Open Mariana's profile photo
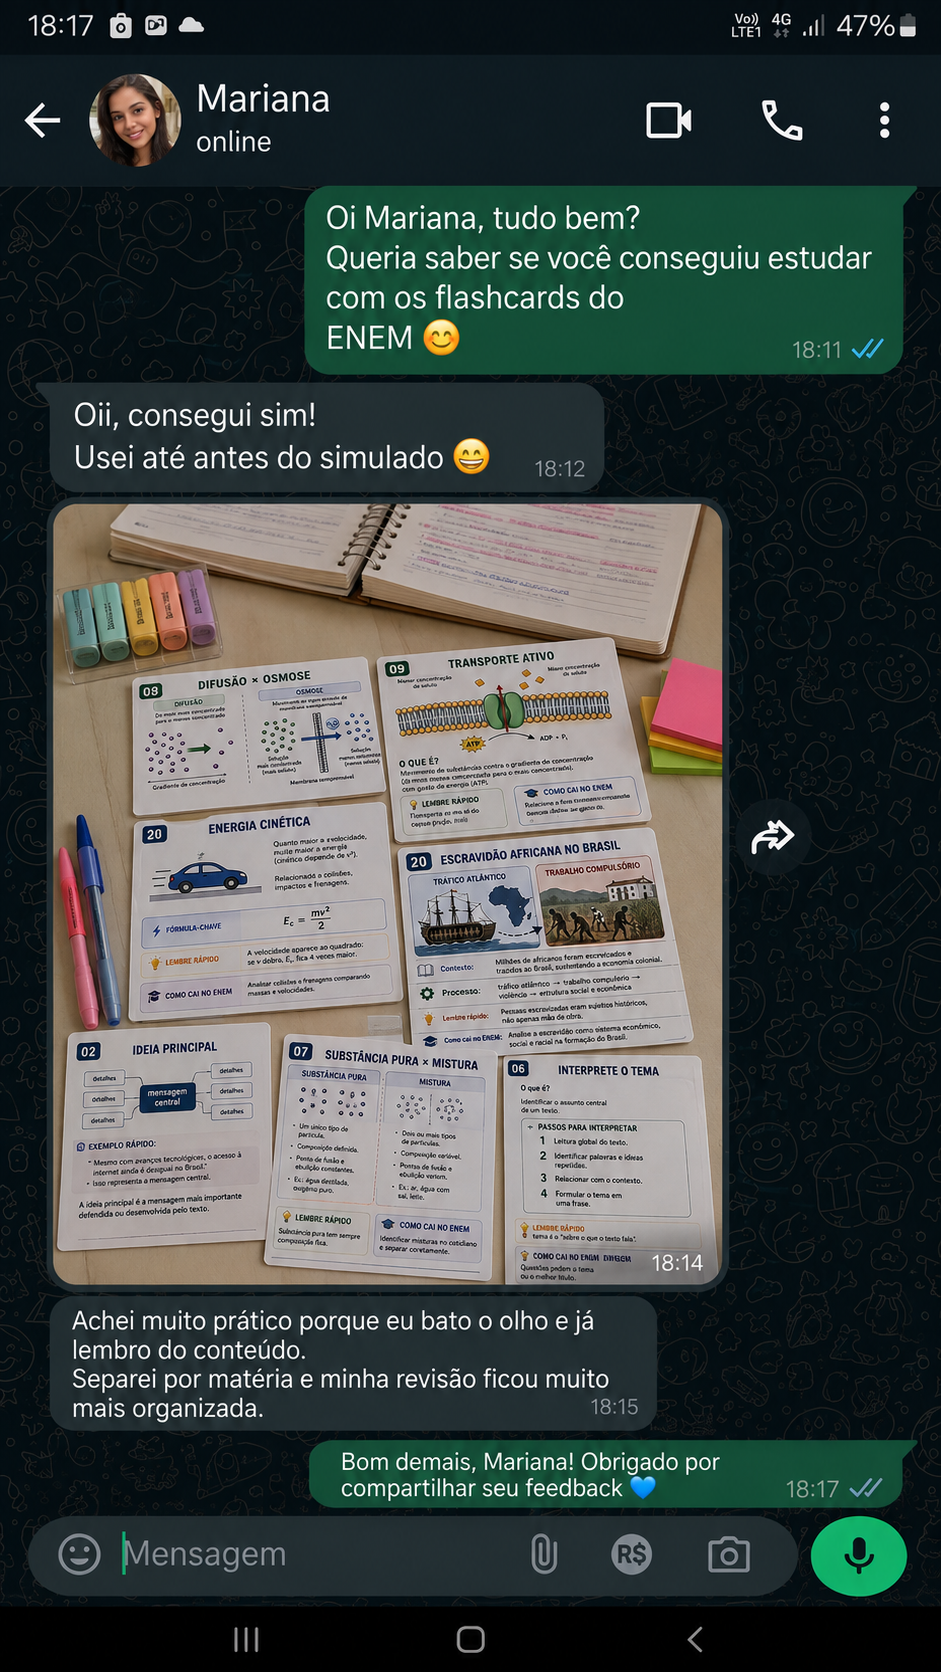 coord(135,120)
